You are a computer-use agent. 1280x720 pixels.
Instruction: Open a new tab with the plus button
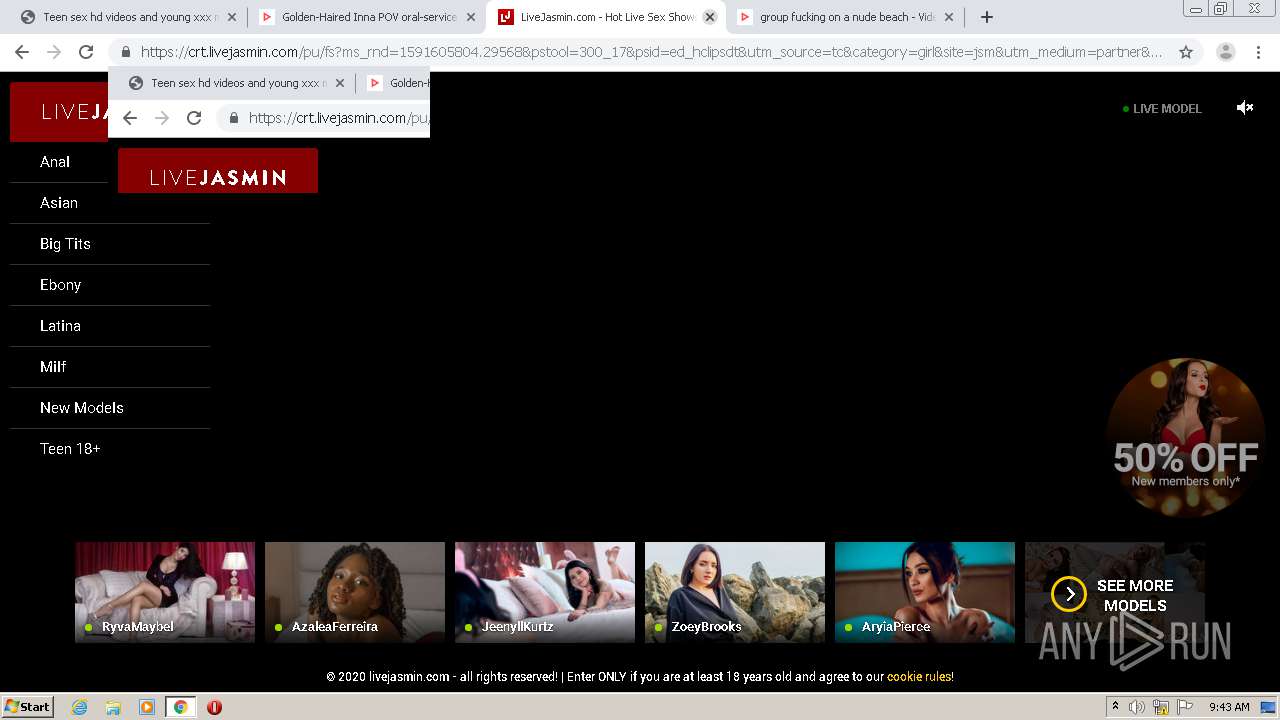pos(987,17)
